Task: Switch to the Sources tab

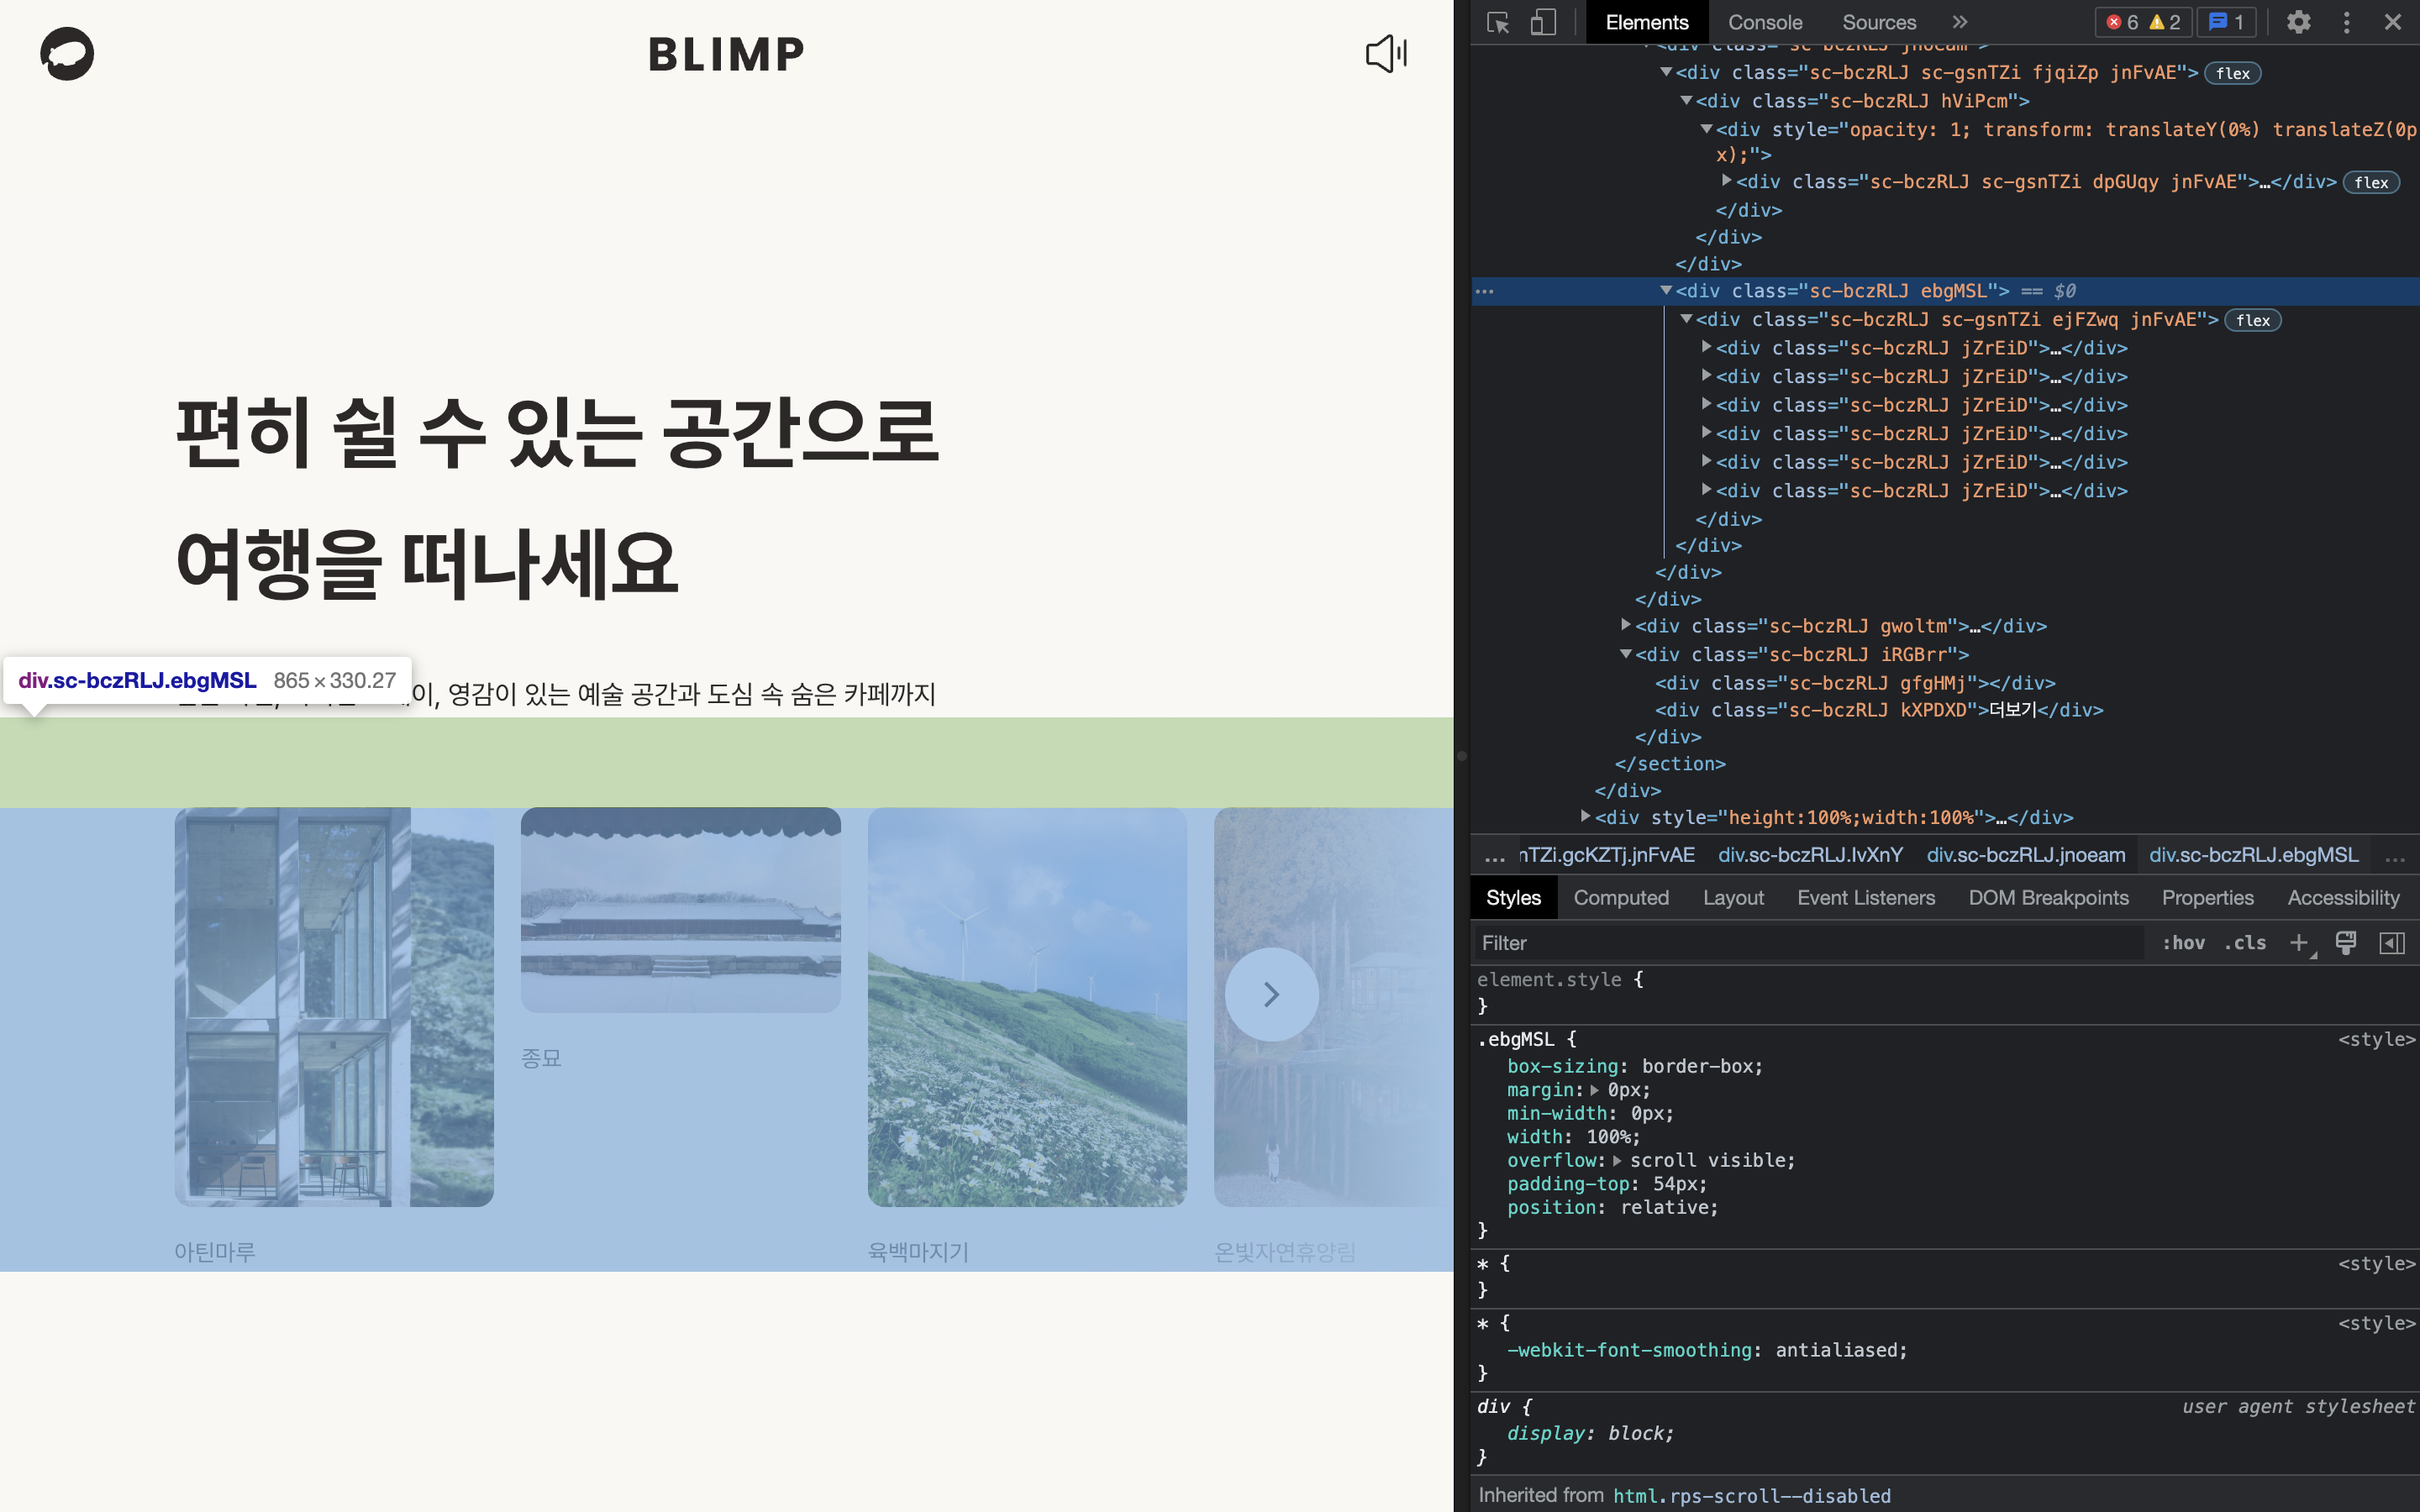Action: (1879, 22)
